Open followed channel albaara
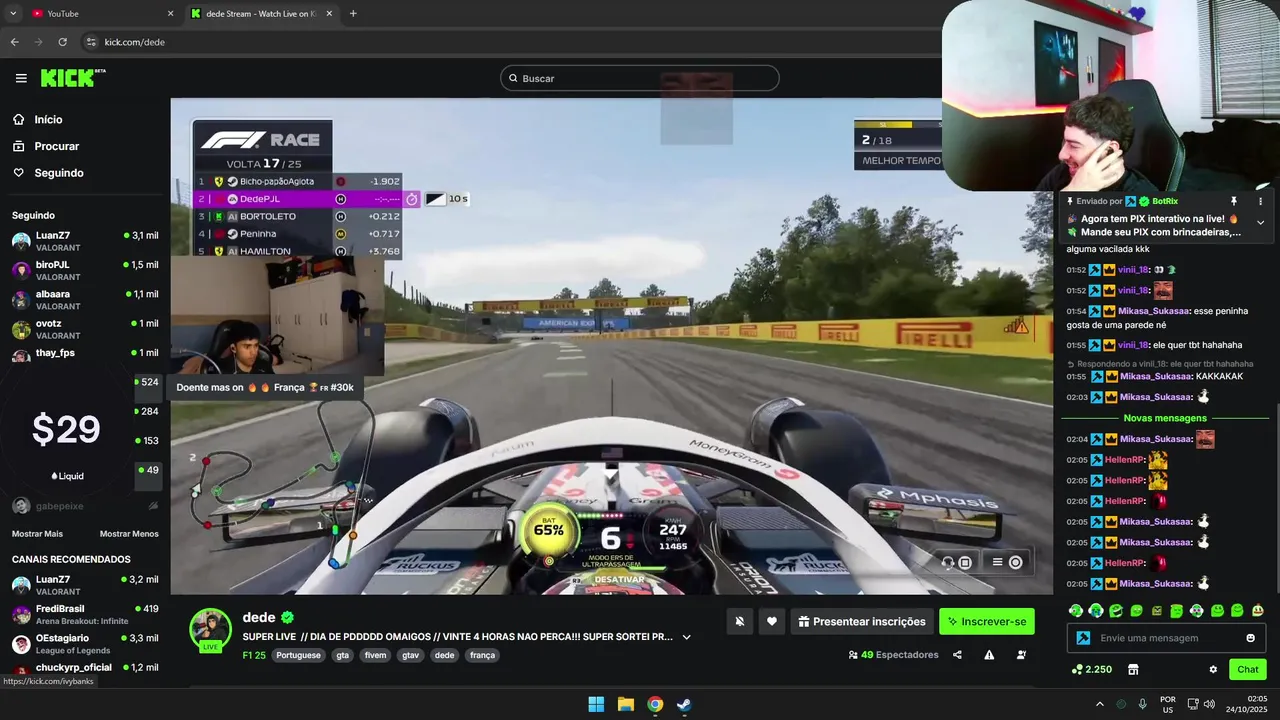The width and height of the screenshot is (1280, 720). click(x=85, y=300)
